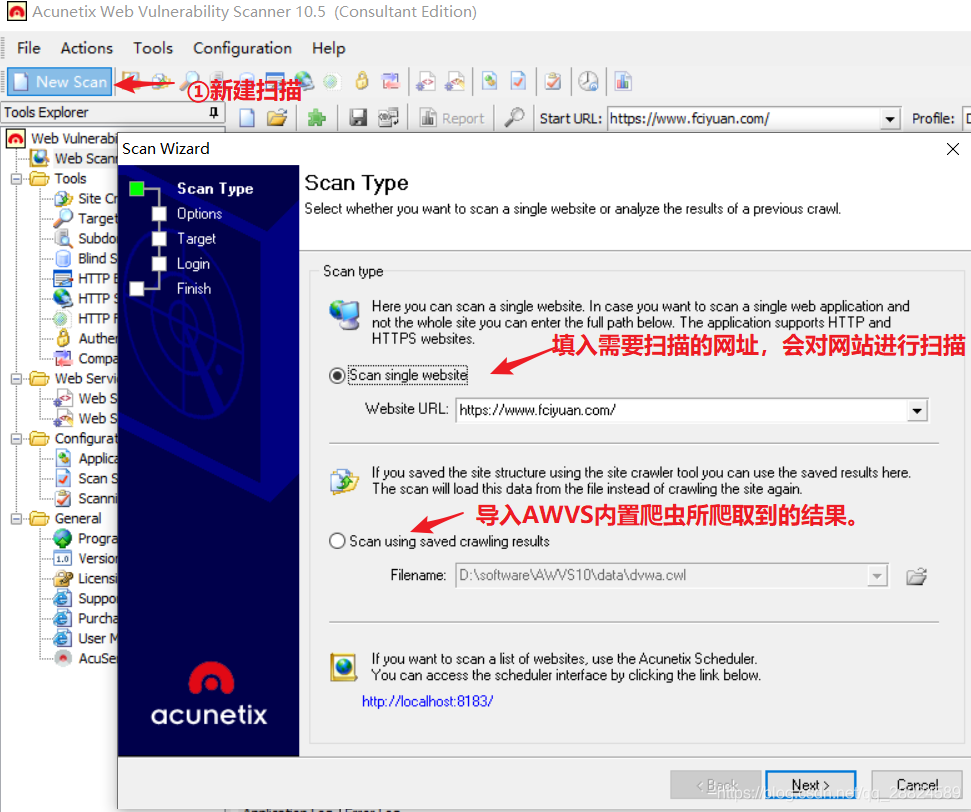The height and width of the screenshot is (812, 971).
Task: Select the Scan single website radio button
Action: (337, 375)
